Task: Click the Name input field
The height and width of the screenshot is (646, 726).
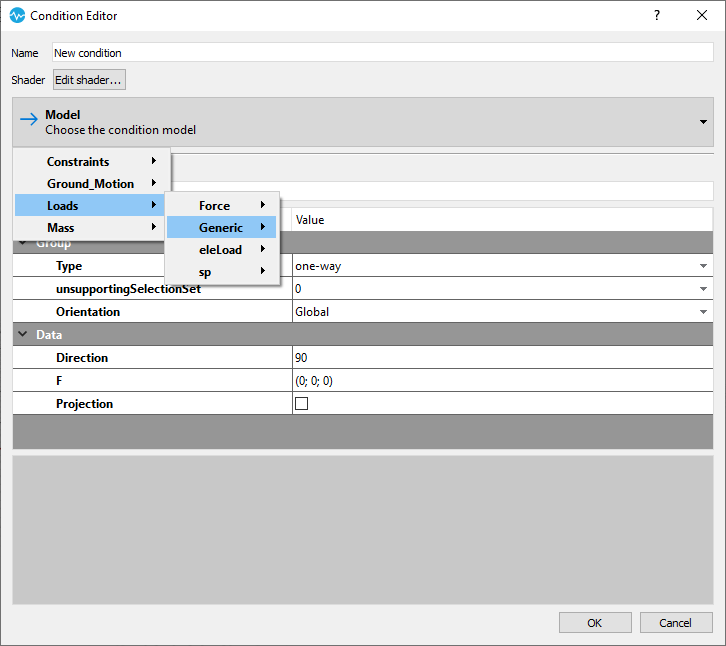Action: pyautogui.click(x=380, y=52)
